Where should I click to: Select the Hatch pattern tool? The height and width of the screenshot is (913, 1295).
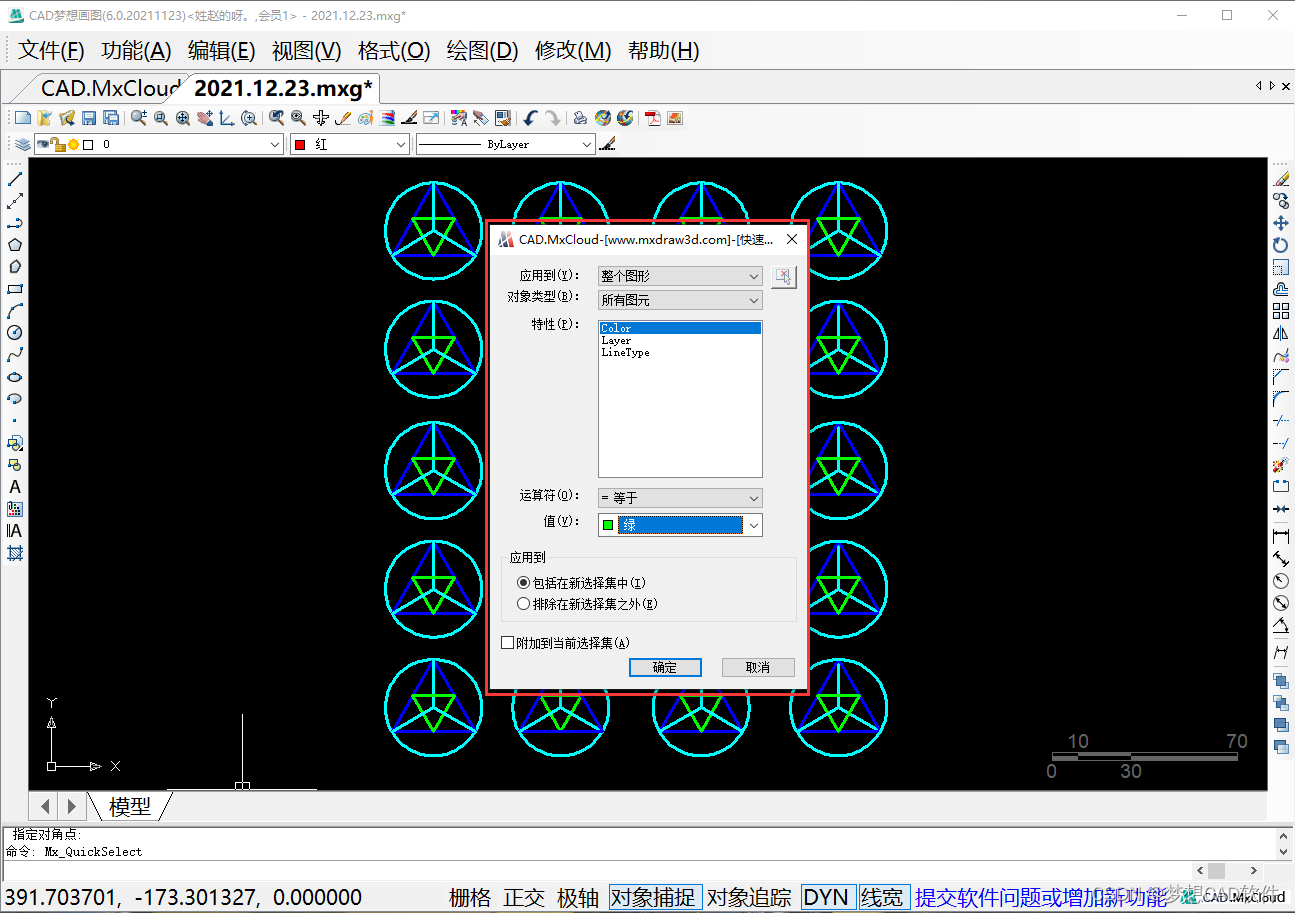click(15, 553)
